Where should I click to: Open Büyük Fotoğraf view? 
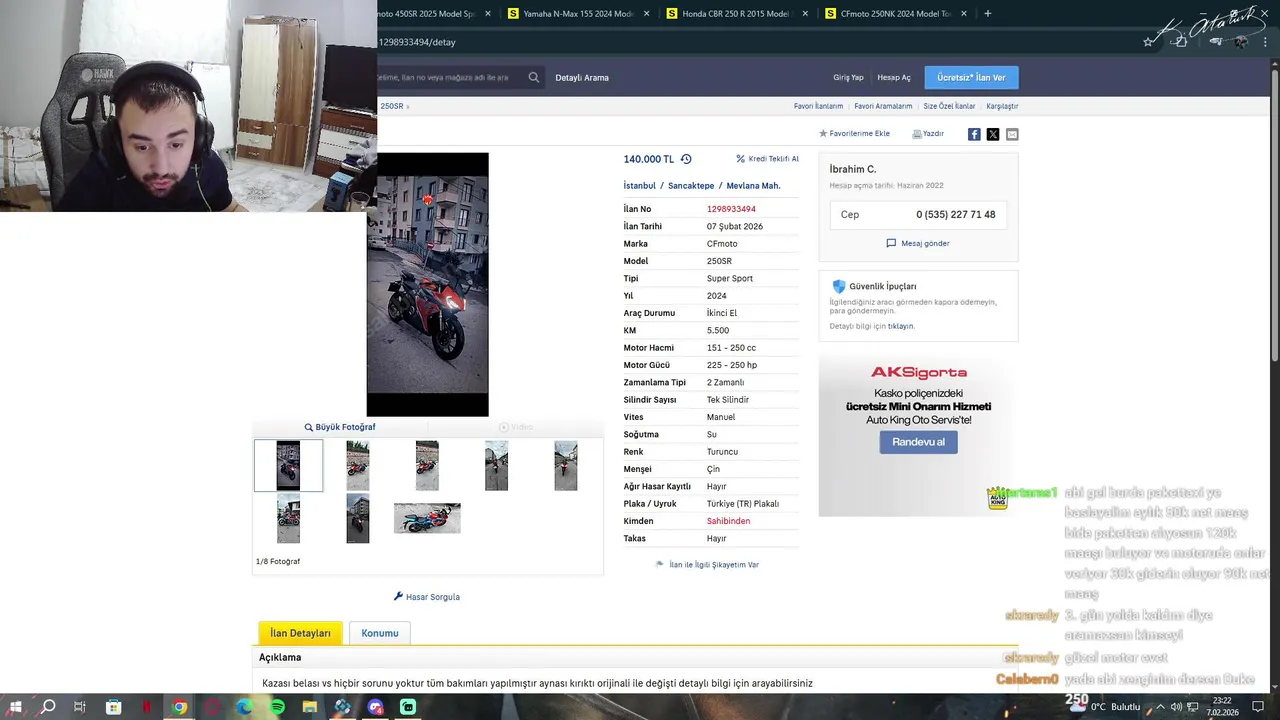pyautogui.click(x=340, y=427)
